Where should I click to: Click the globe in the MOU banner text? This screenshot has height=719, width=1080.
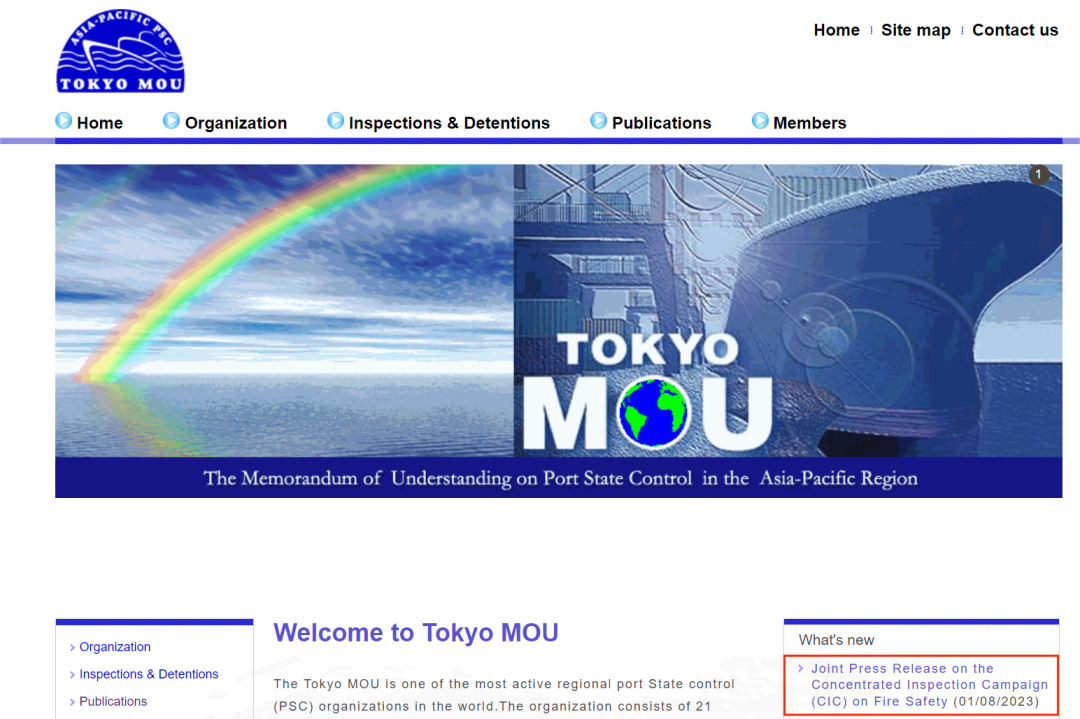[x=653, y=413]
